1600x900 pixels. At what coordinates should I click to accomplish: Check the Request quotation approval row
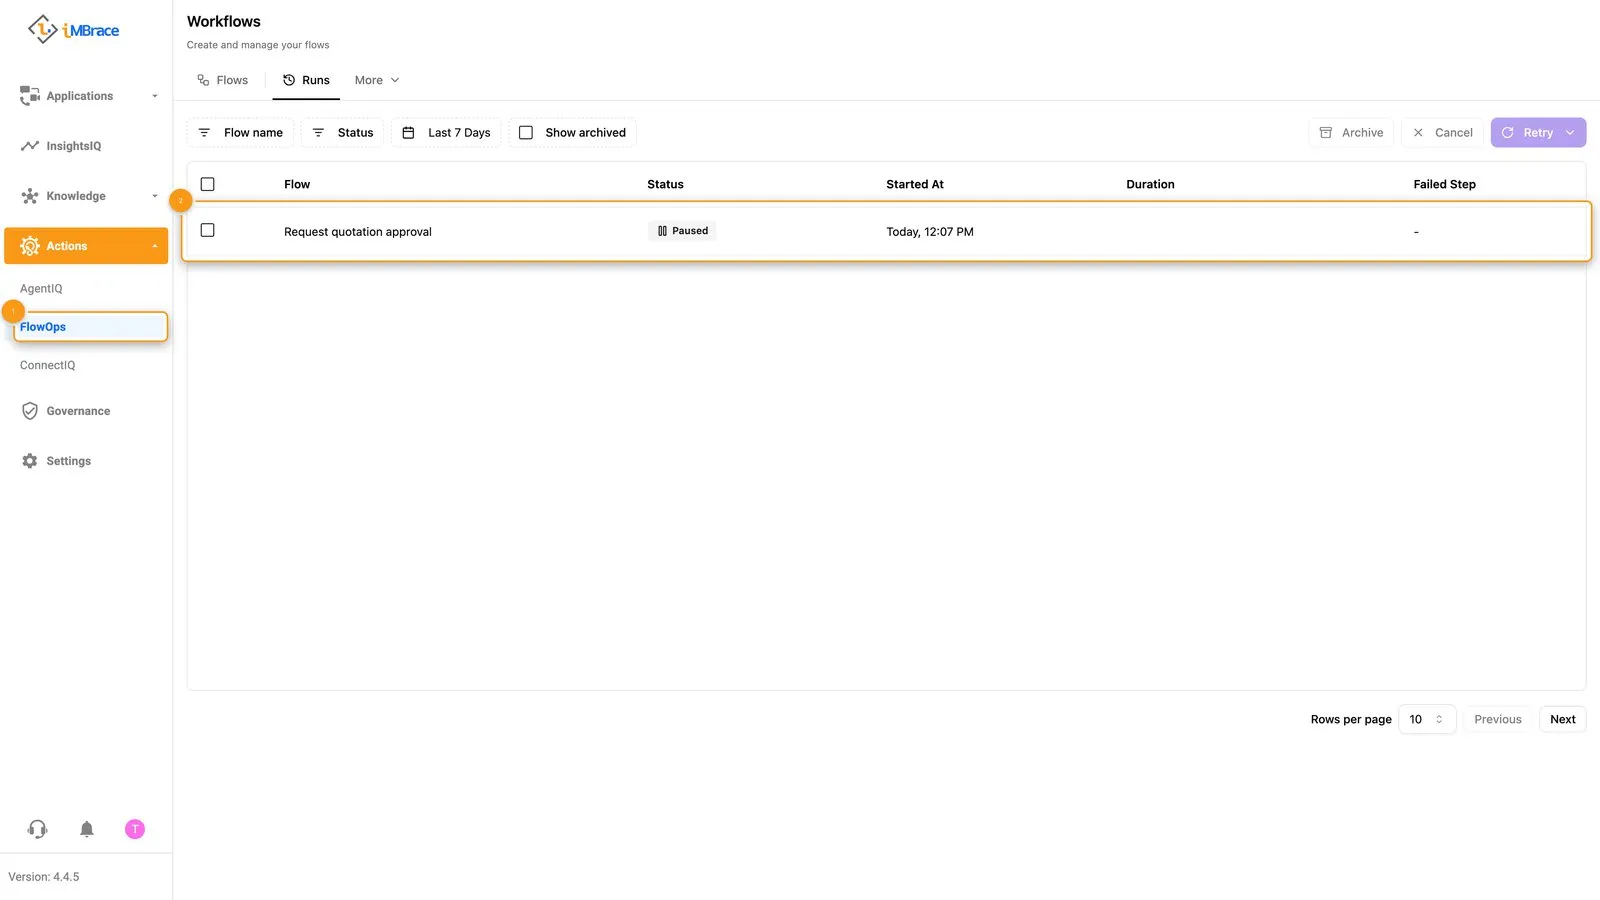(208, 230)
